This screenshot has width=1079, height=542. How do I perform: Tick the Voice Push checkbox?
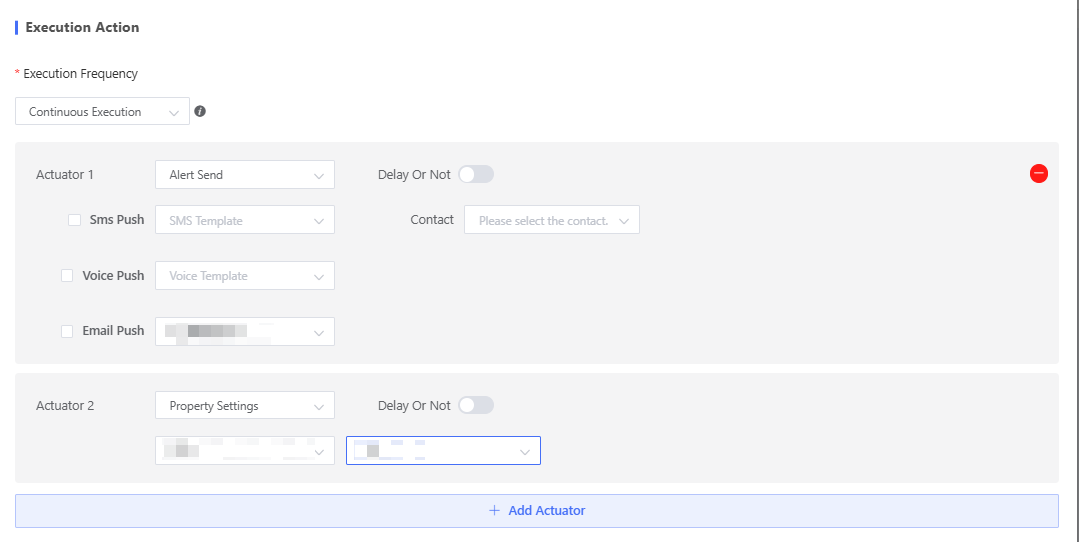pos(67,276)
